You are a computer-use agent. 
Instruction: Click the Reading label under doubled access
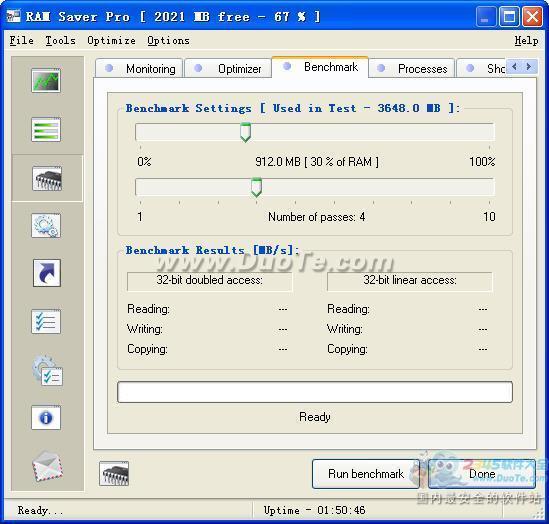[x=148, y=309]
